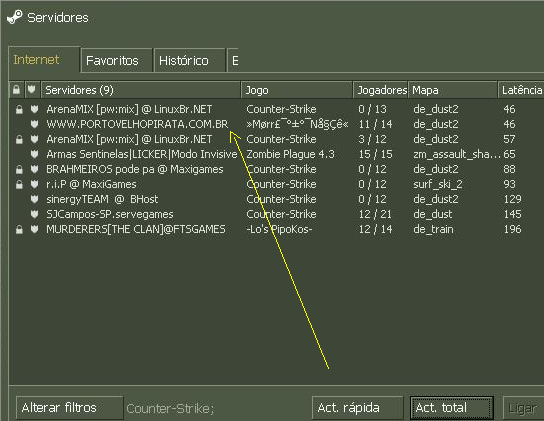Screen dimensions: 544x421
Task: Click the Steam logo icon beside Servidores
Action: [x=14, y=17]
